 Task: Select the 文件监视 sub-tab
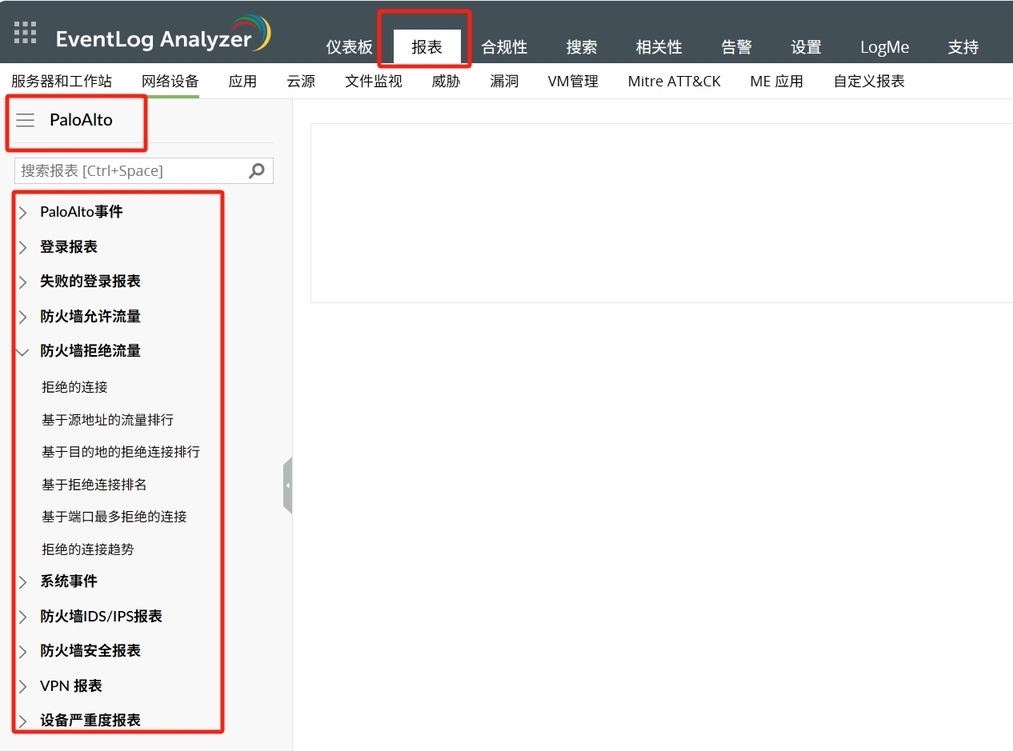pos(373,81)
